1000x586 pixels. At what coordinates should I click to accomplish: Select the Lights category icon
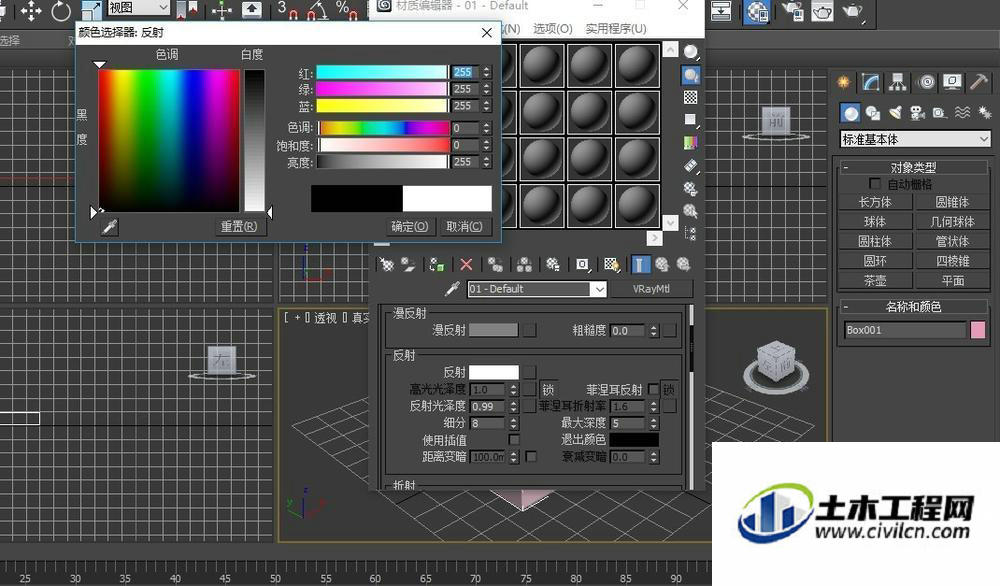pyautogui.click(x=895, y=114)
